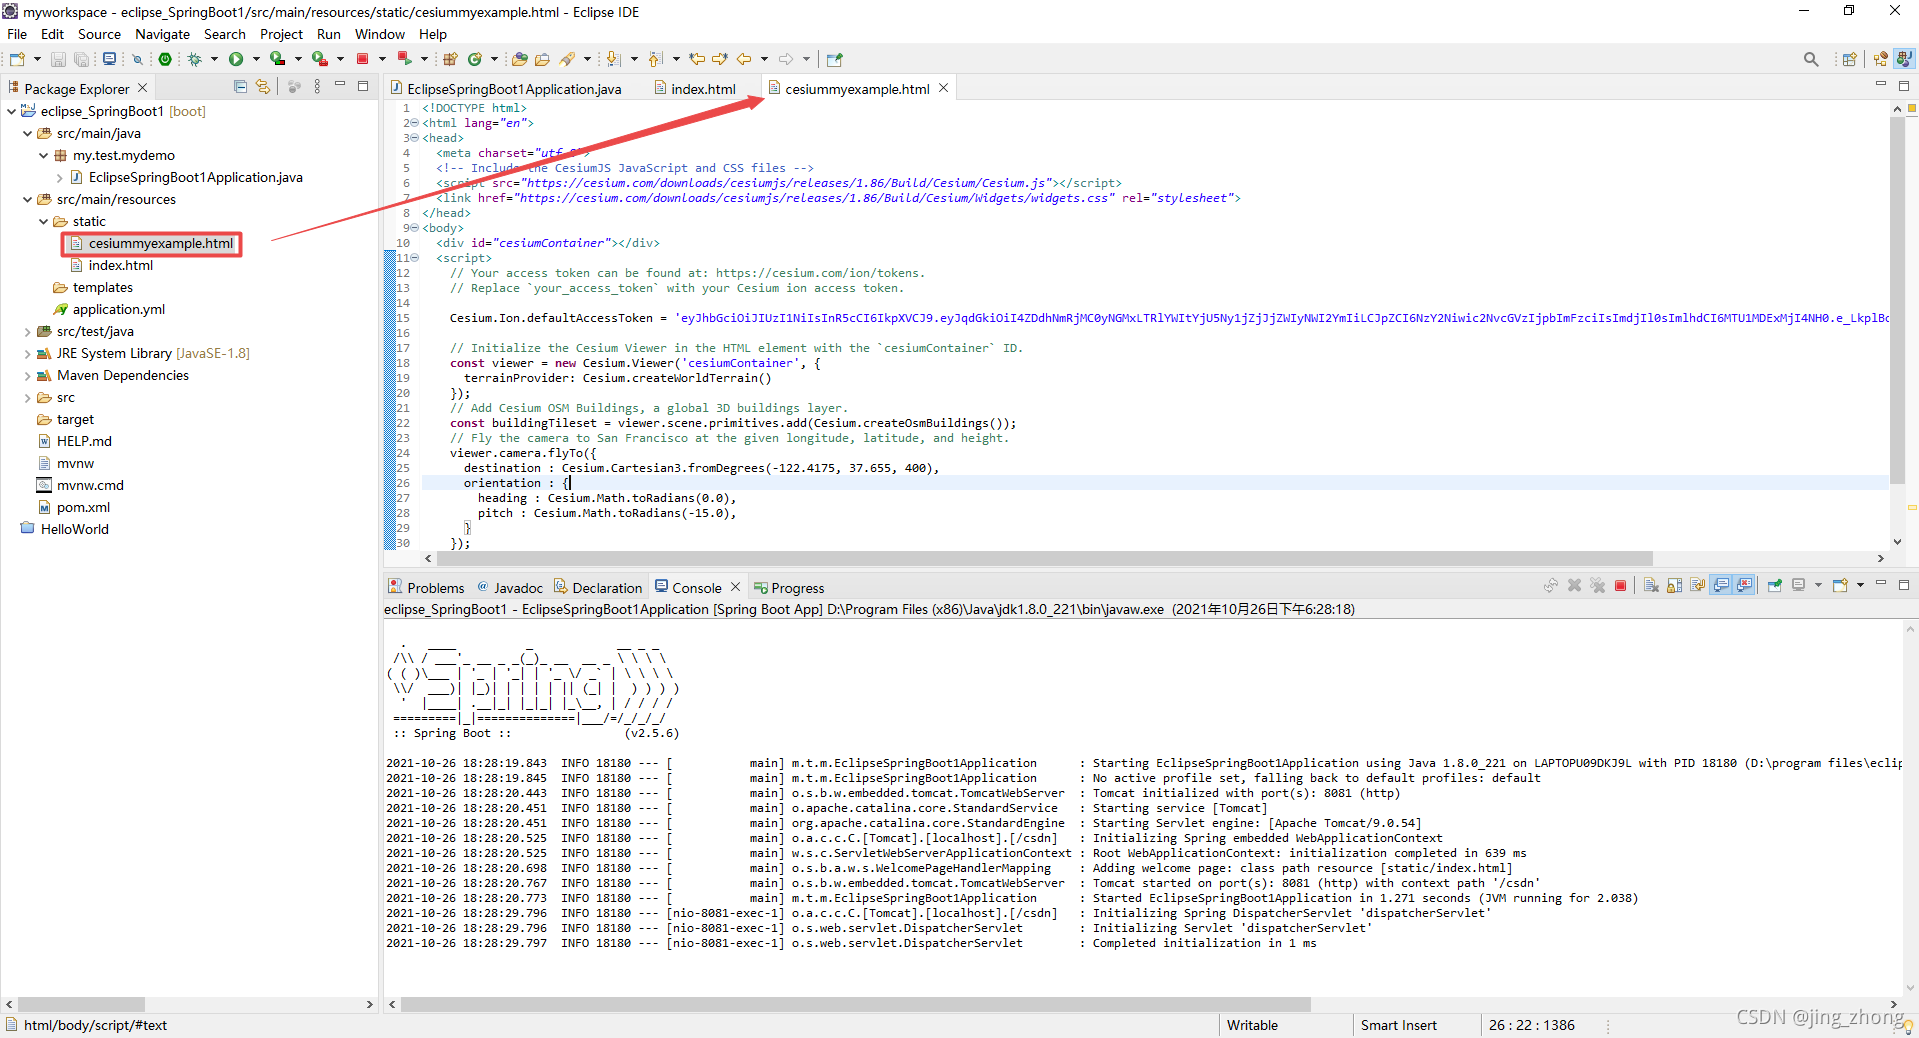
Task: Open the Project menu
Action: (x=281, y=34)
